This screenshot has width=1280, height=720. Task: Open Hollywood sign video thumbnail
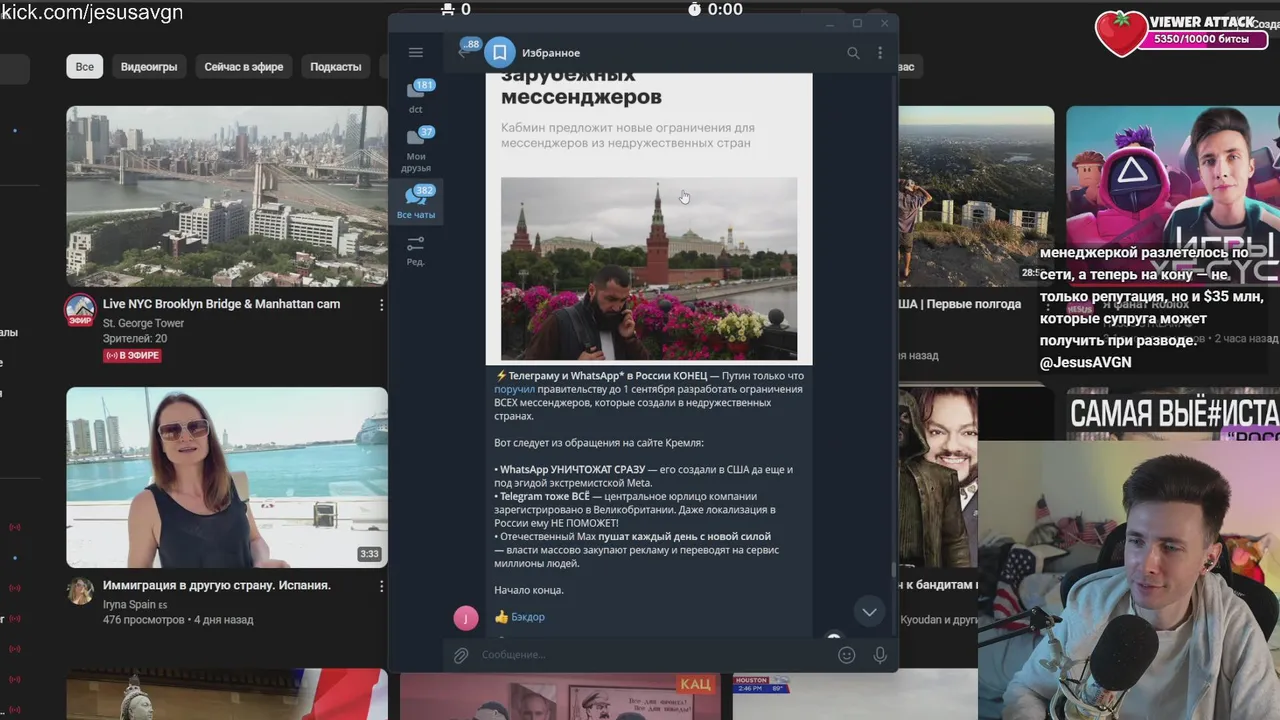point(976,196)
